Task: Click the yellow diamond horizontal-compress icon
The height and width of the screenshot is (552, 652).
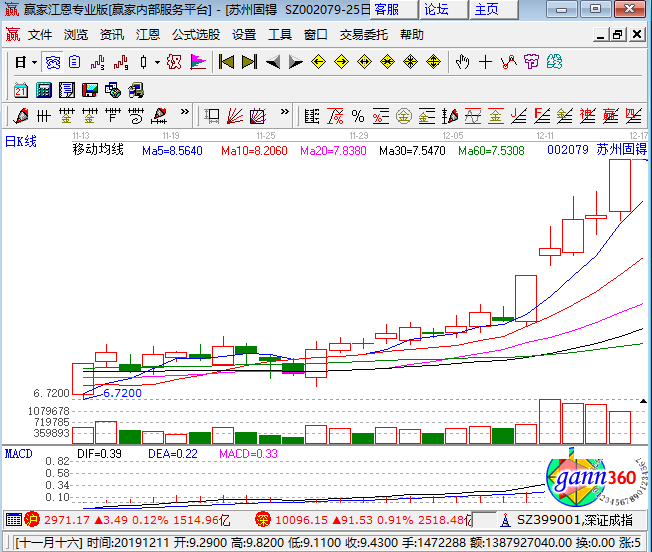Action: tap(388, 62)
